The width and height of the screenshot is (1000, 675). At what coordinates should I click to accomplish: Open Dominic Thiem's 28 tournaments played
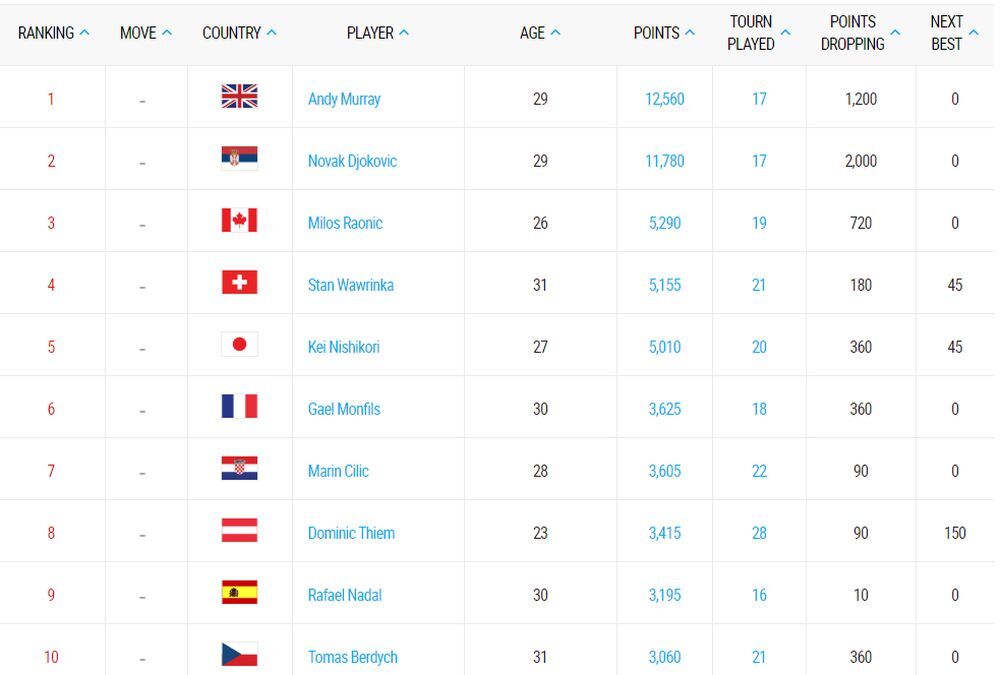point(759,533)
